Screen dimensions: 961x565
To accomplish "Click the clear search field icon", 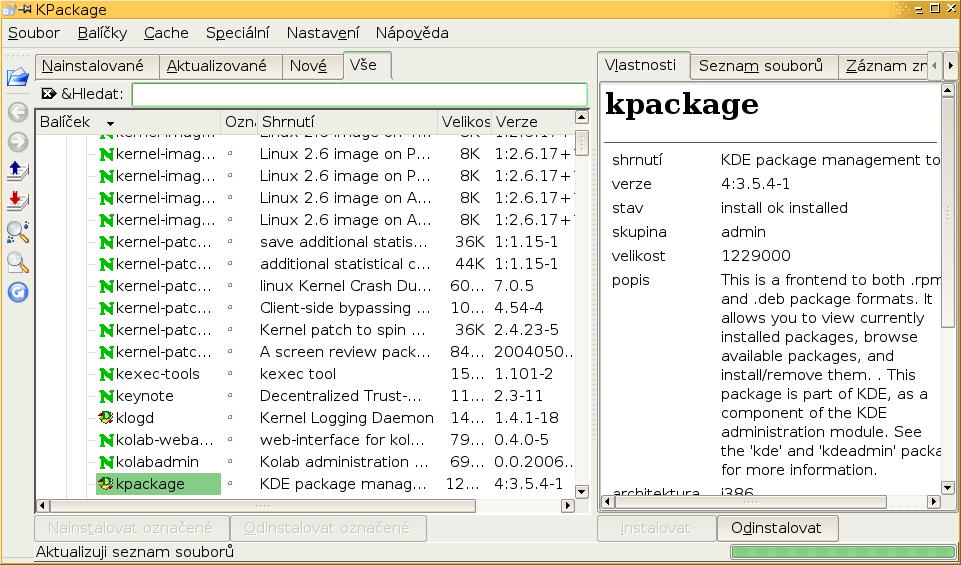I will click(48, 94).
